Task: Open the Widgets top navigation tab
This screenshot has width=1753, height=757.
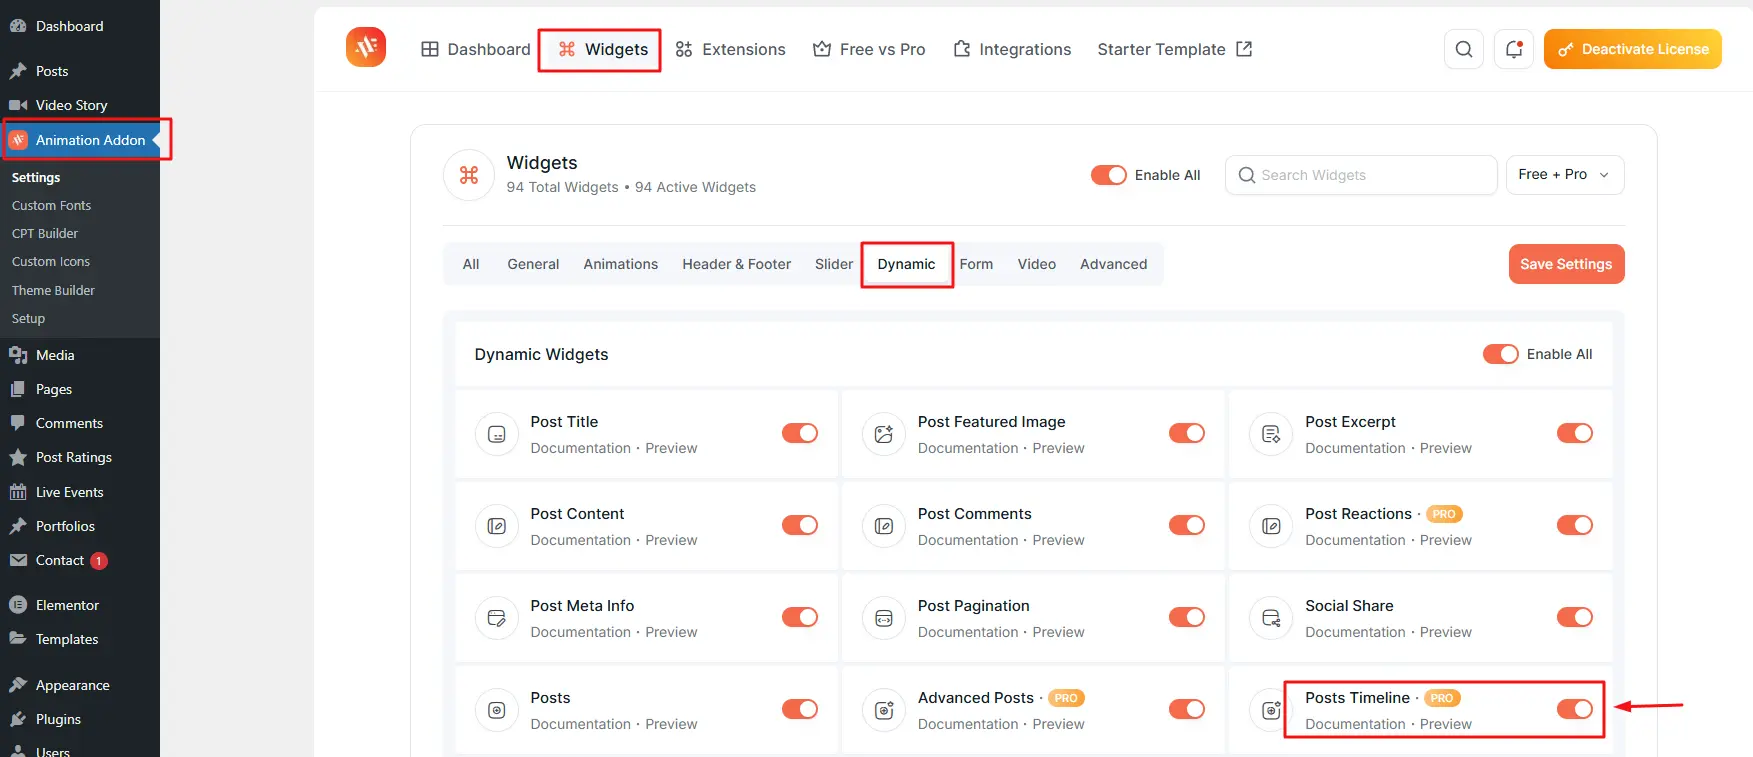Action: click(602, 49)
